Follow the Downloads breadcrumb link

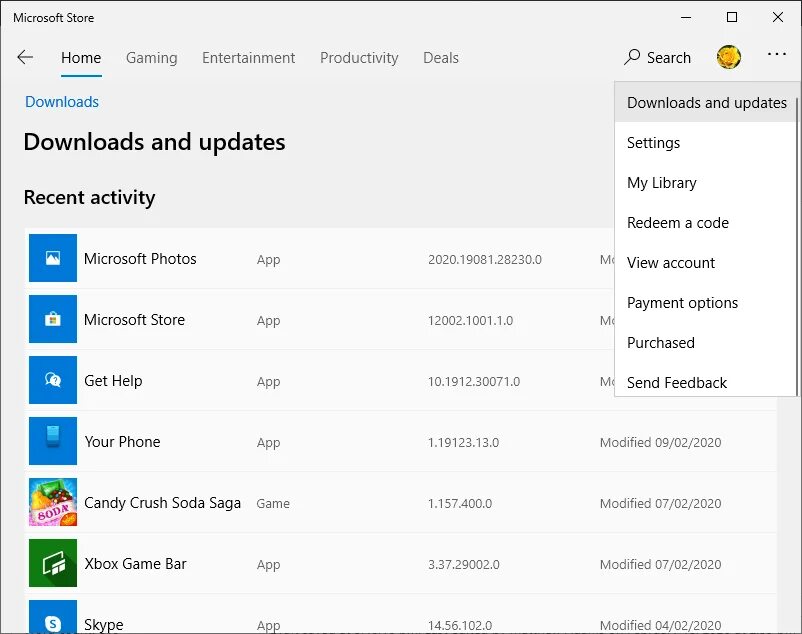(62, 102)
